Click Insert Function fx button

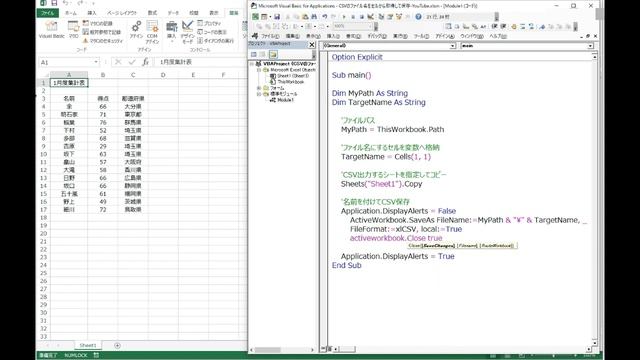click(145, 62)
